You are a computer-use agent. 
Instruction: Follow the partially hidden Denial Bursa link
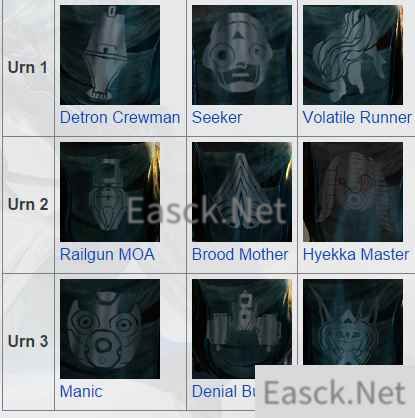coord(223,392)
